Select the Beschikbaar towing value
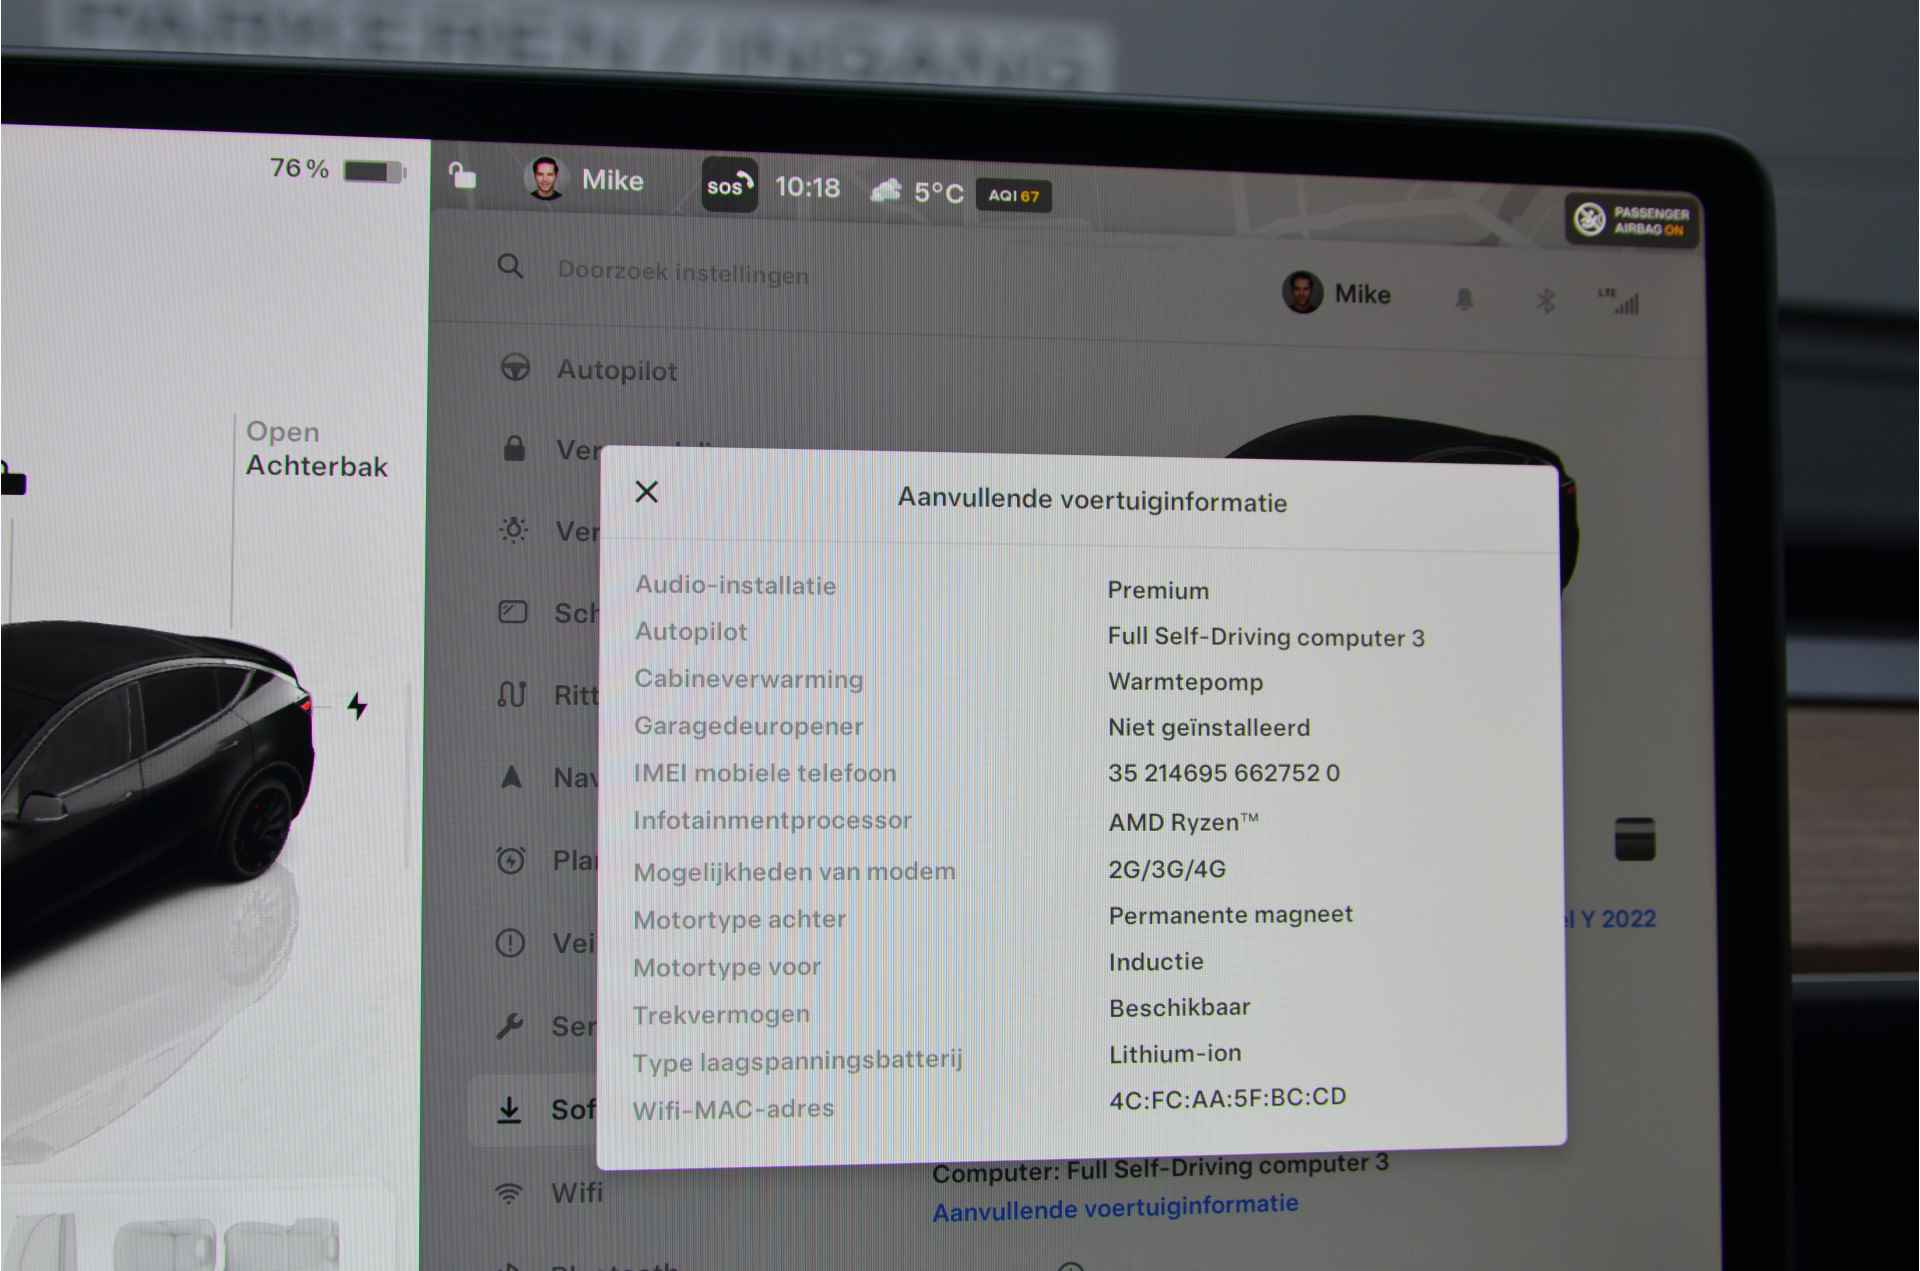Viewport: 1920px width, 1271px height. coord(1180,1007)
